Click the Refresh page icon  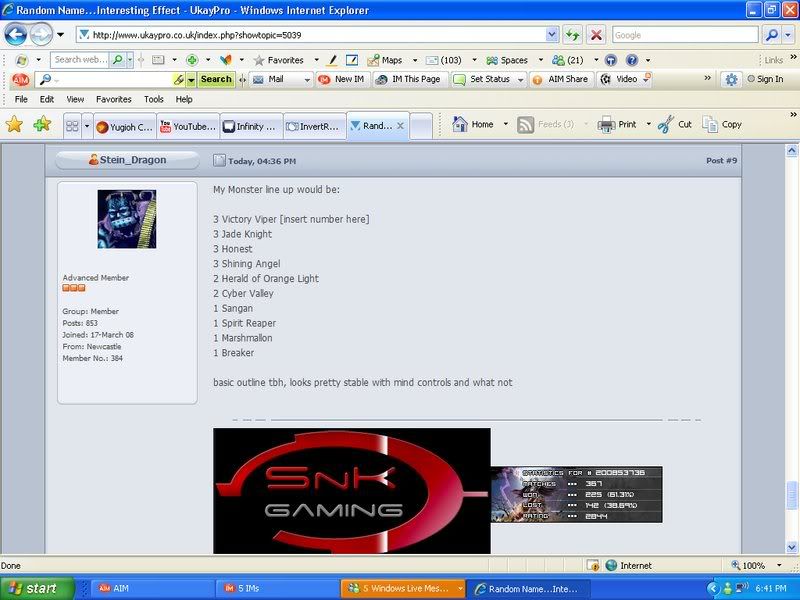(572, 34)
